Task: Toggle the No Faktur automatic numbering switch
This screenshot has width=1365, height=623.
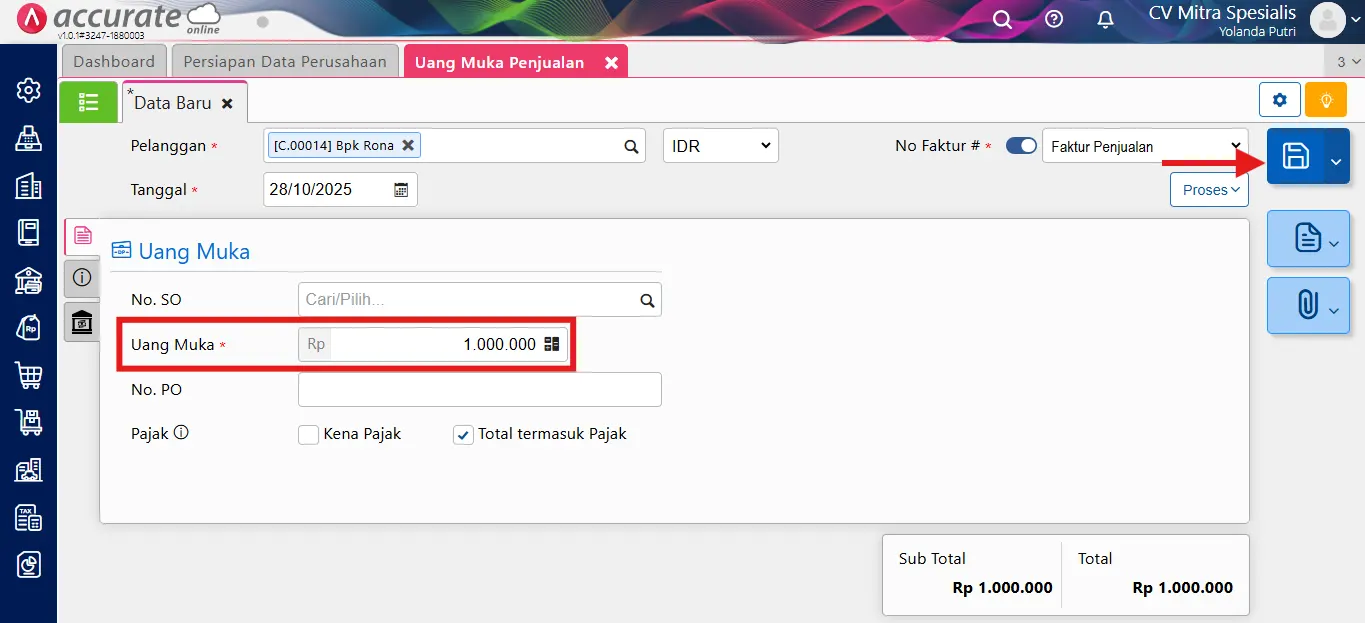Action: click(x=1021, y=146)
